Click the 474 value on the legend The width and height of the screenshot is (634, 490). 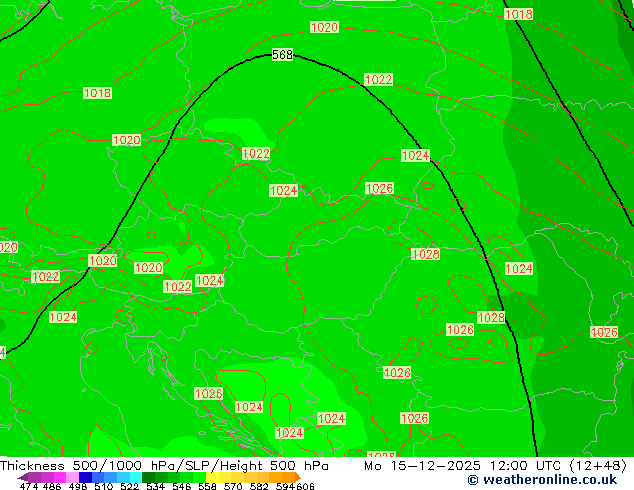click(29, 486)
